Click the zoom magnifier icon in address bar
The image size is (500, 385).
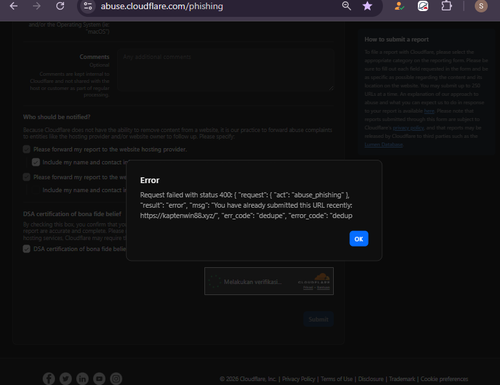coord(346,6)
